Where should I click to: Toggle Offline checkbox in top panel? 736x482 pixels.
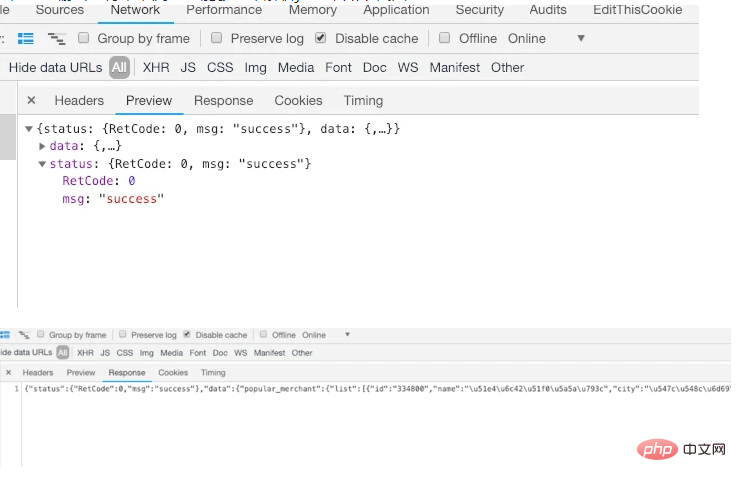click(x=445, y=38)
